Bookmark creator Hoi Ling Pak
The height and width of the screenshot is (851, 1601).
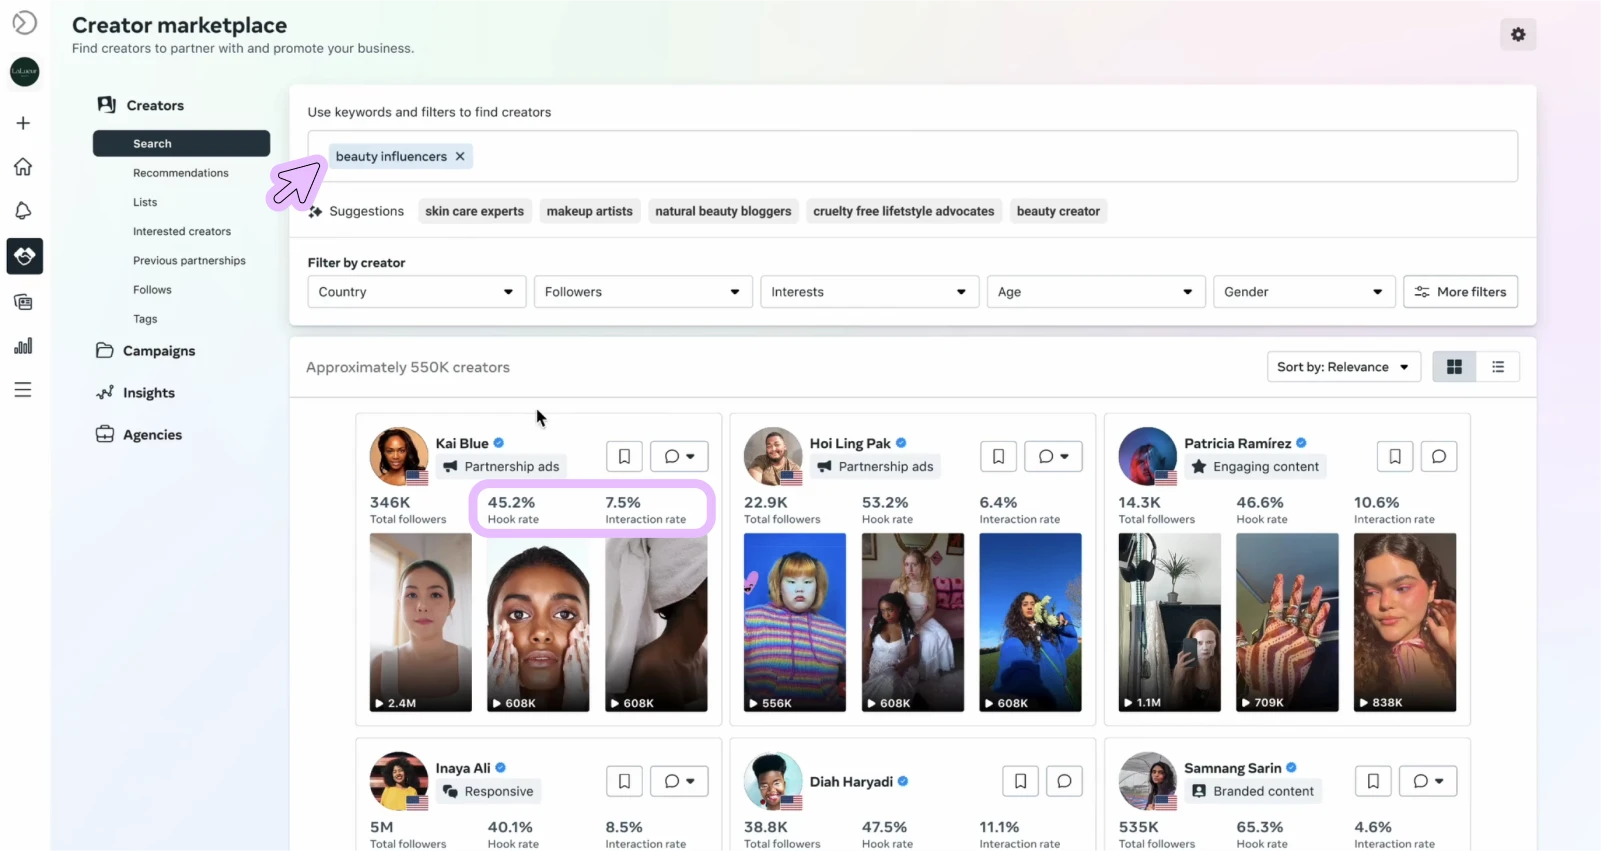[x=998, y=456]
